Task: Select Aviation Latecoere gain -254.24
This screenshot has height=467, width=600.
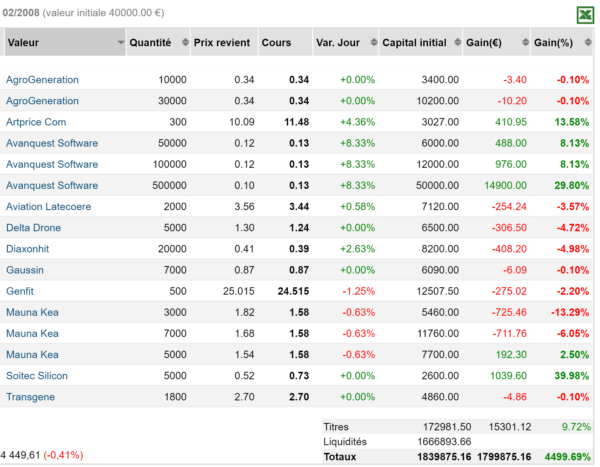Action: point(509,207)
